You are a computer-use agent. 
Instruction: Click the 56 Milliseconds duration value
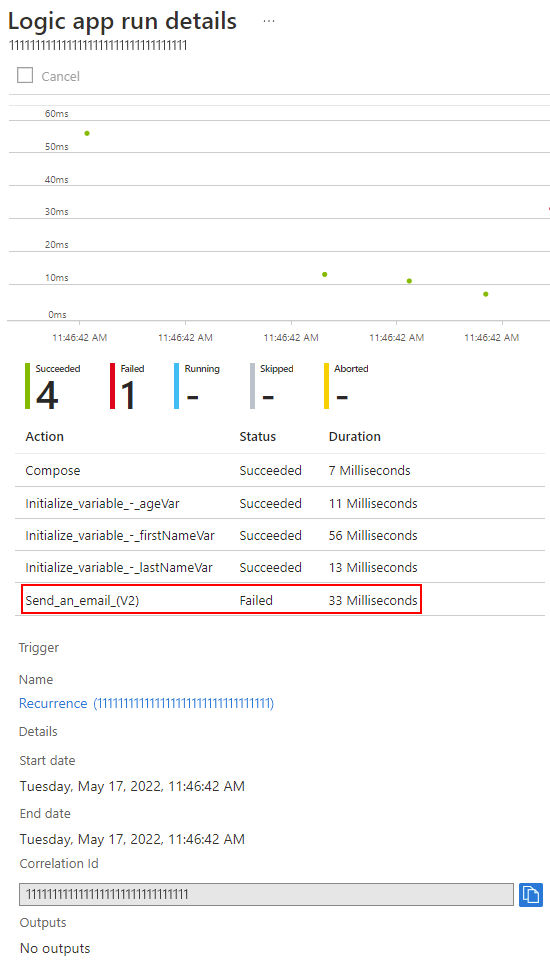373,536
